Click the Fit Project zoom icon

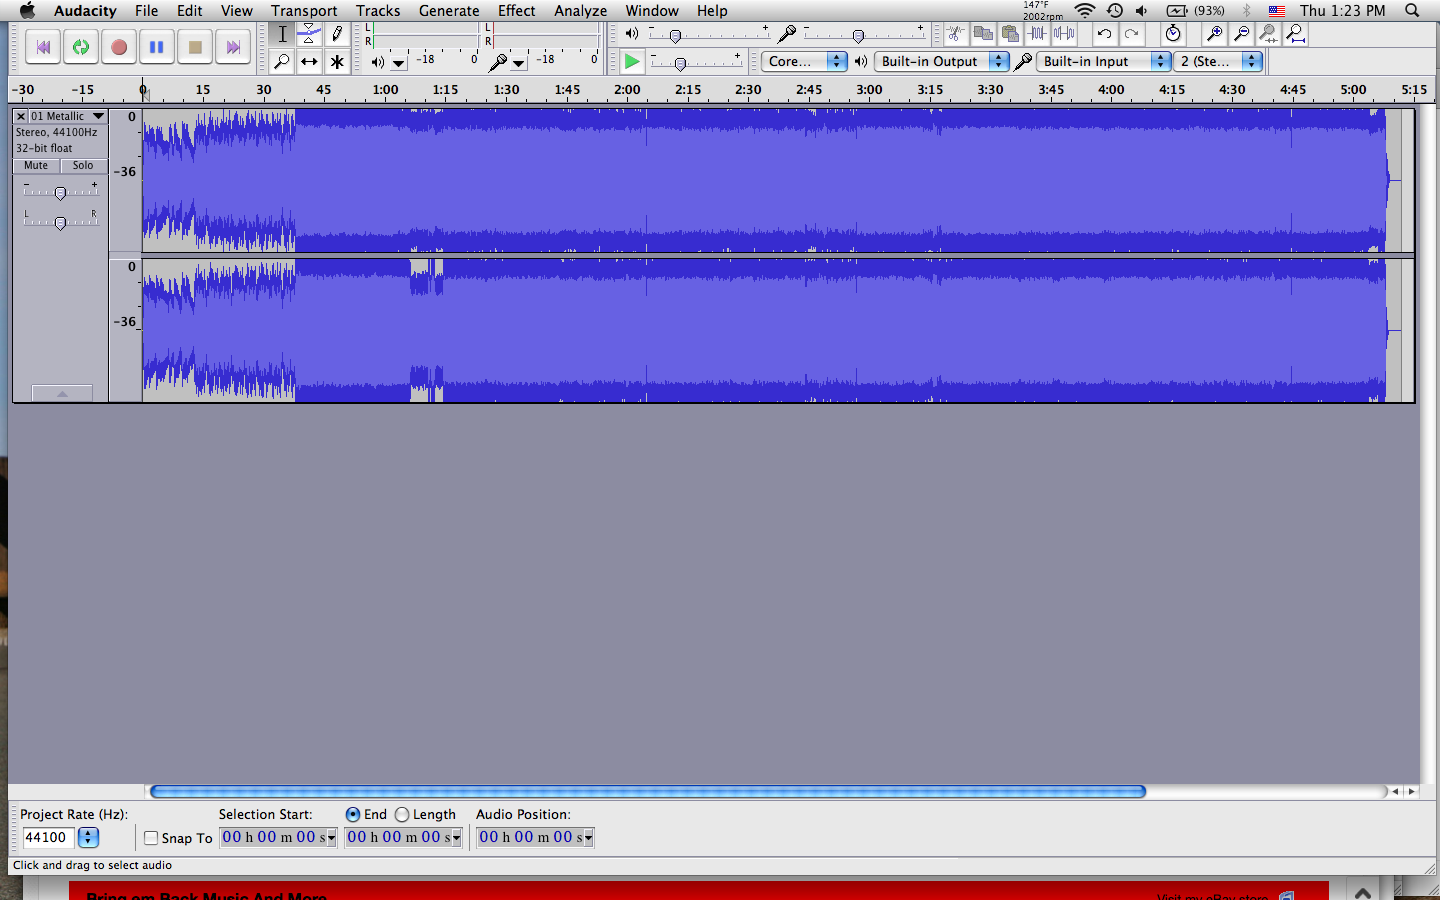(1296, 34)
